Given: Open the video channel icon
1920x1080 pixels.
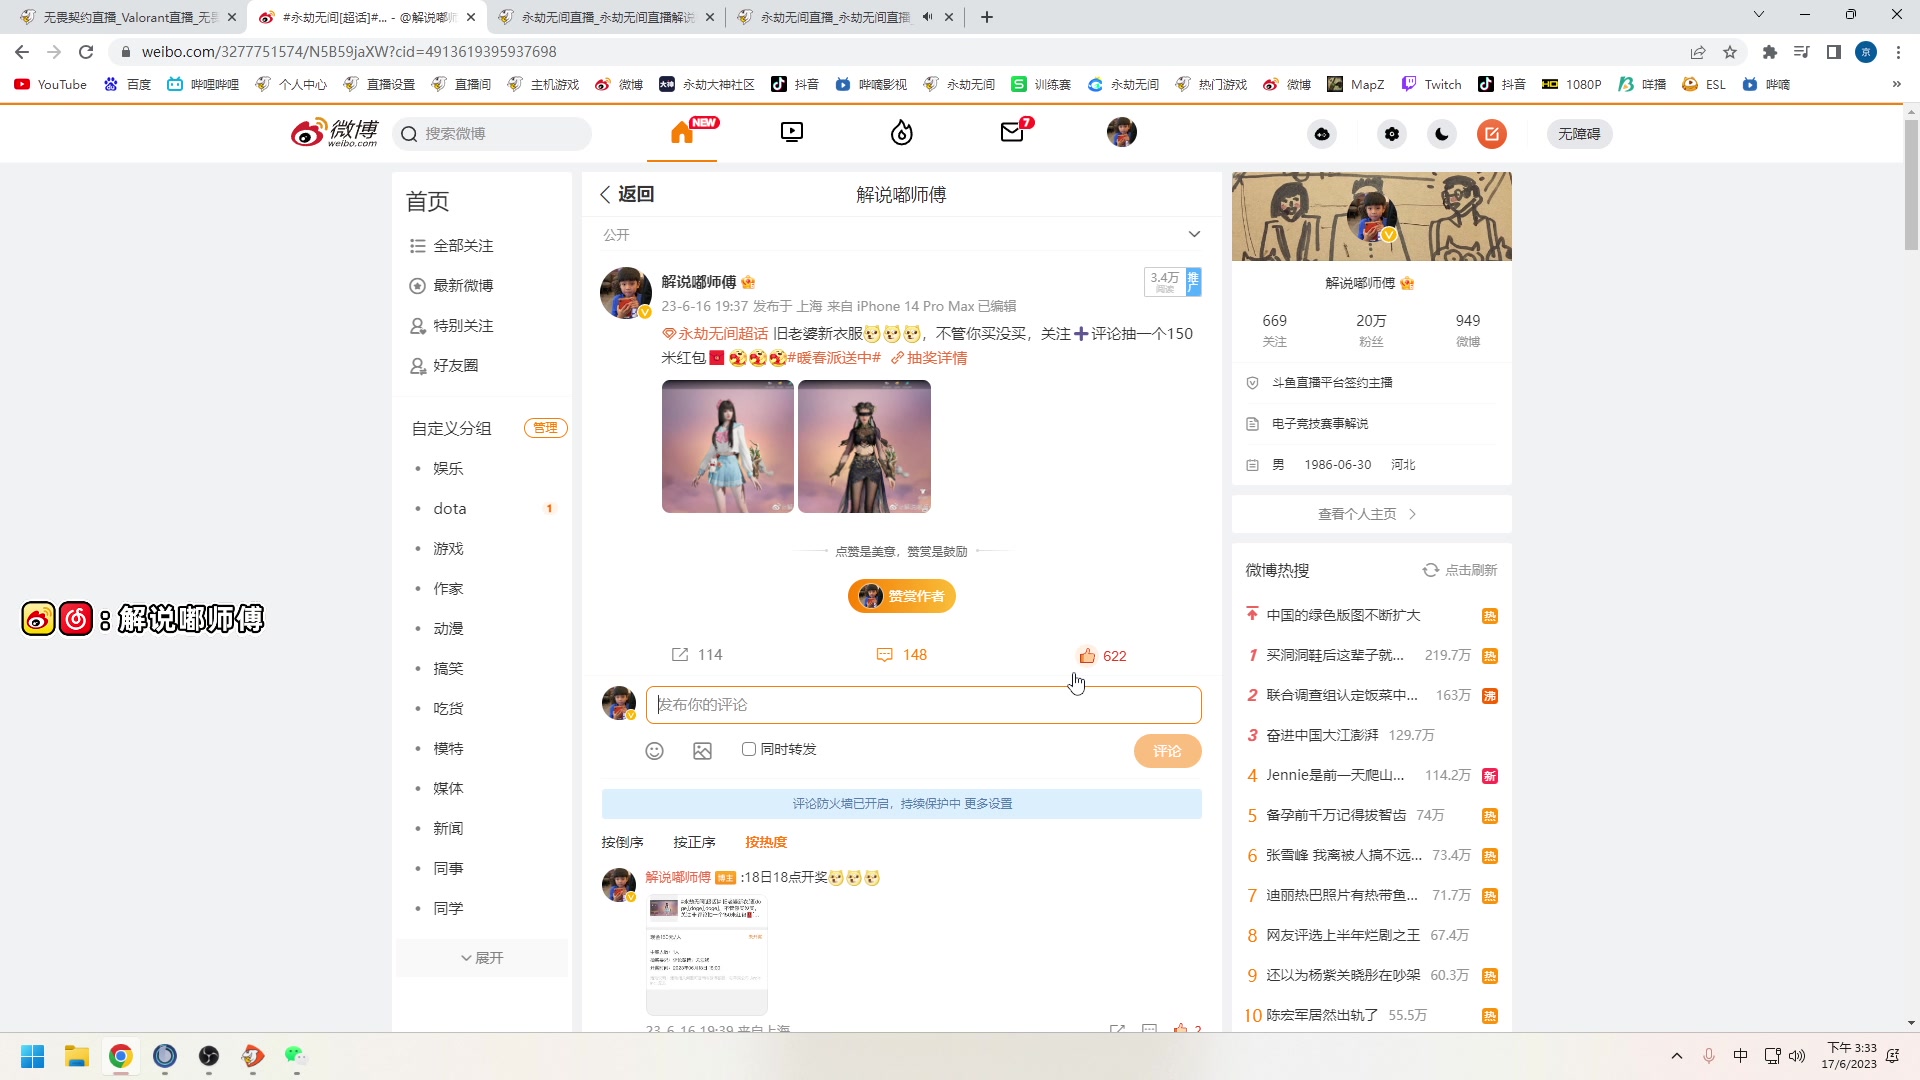Looking at the screenshot, I should point(791,131).
